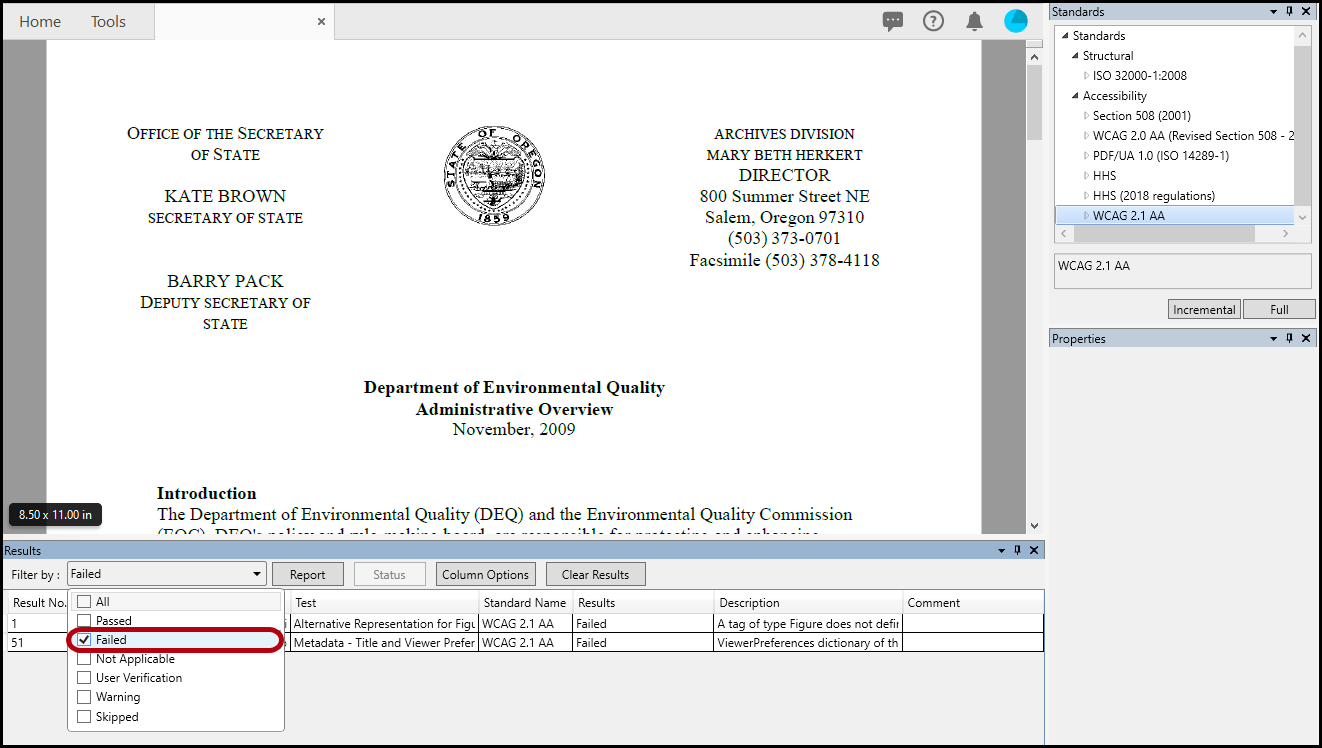This screenshot has width=1322, height=748.
Task: Pin the Properties panel
Action: coord(1290,339)
